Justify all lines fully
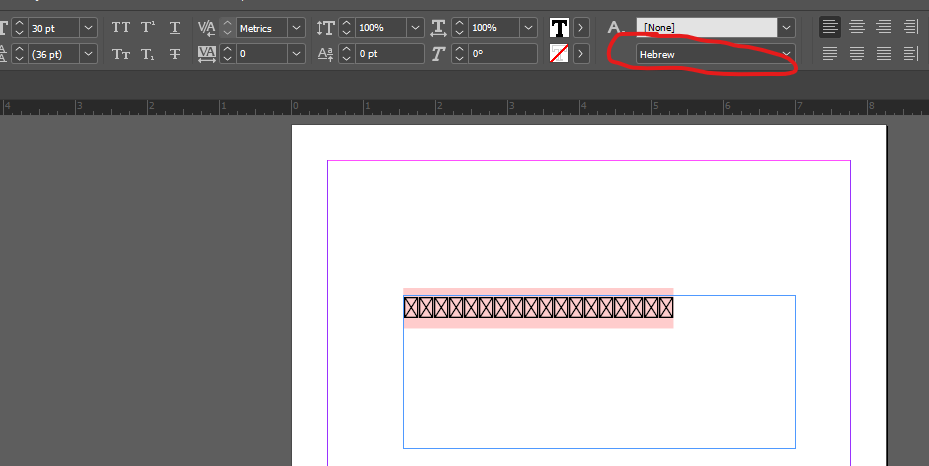This screenshot has width=929, height=466. click(883, 53)
